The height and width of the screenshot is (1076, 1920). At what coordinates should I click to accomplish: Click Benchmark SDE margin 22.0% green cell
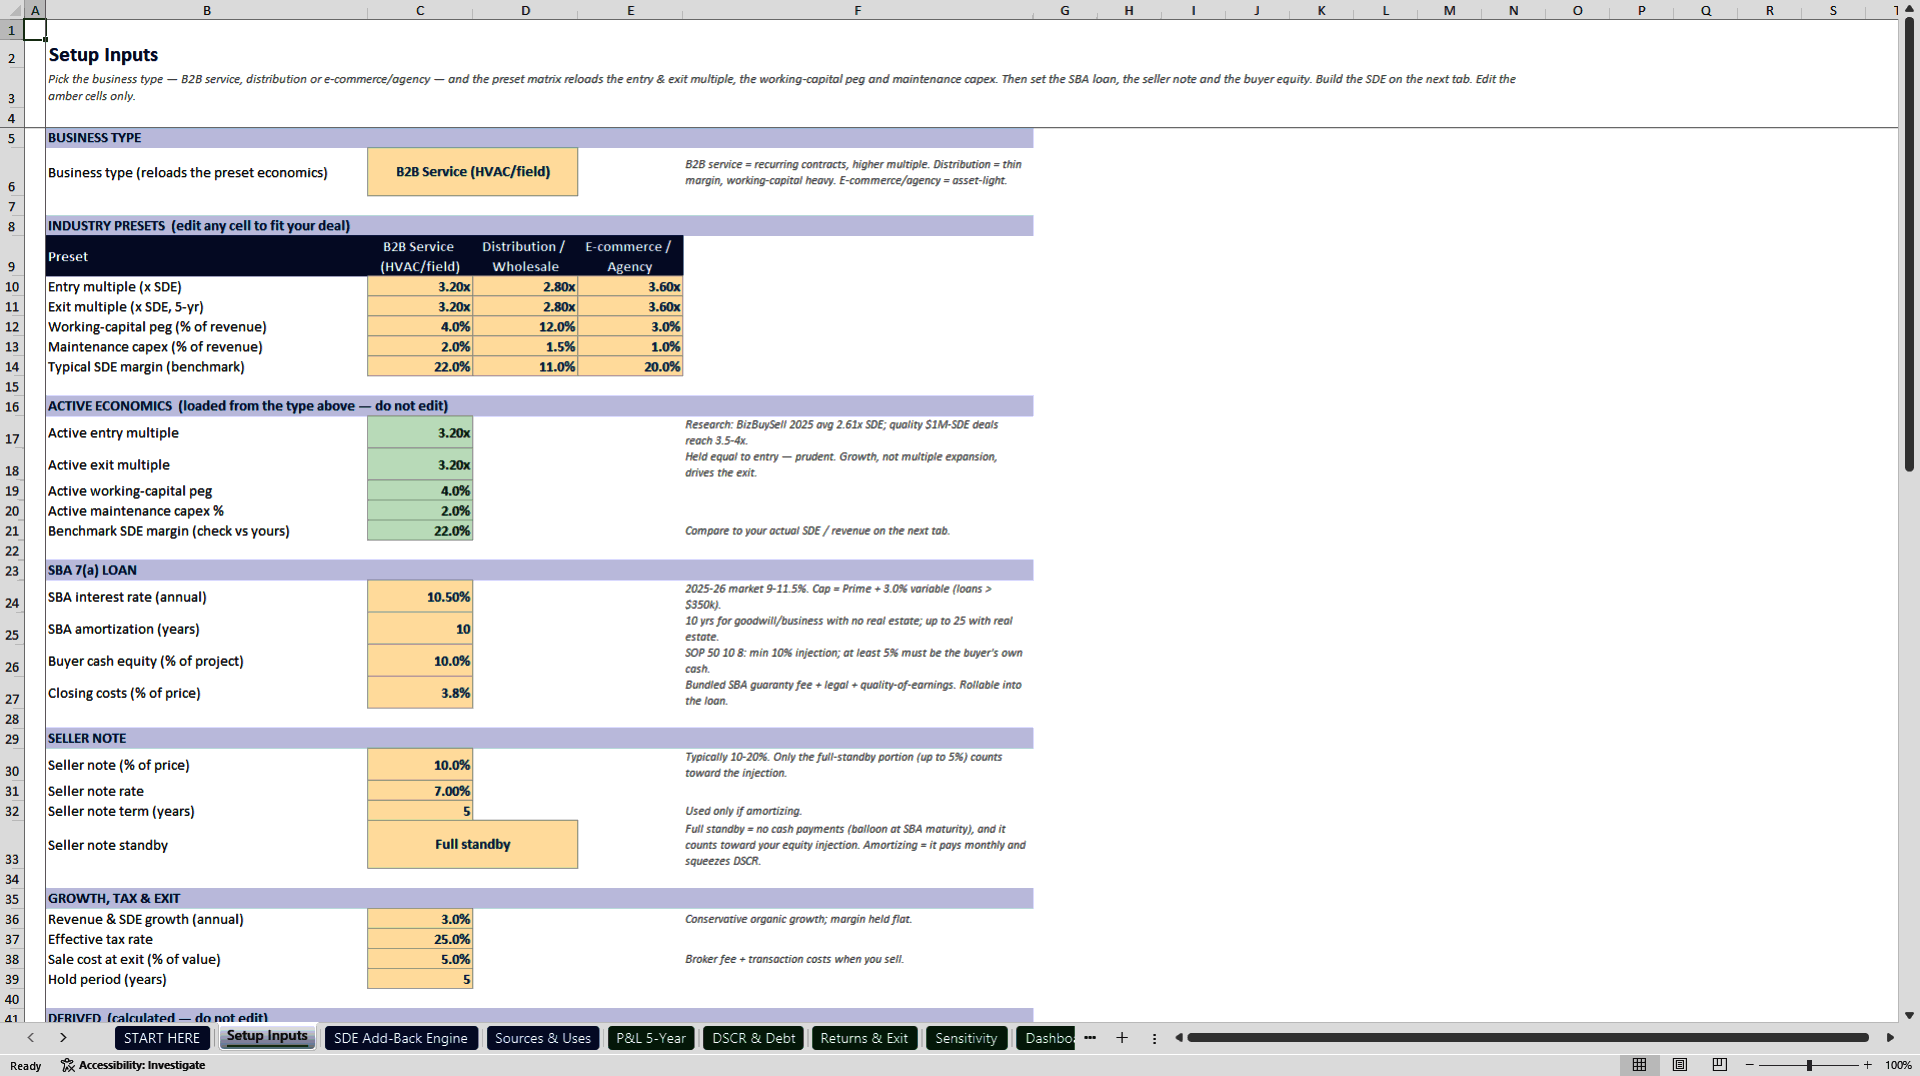(420, 531)
